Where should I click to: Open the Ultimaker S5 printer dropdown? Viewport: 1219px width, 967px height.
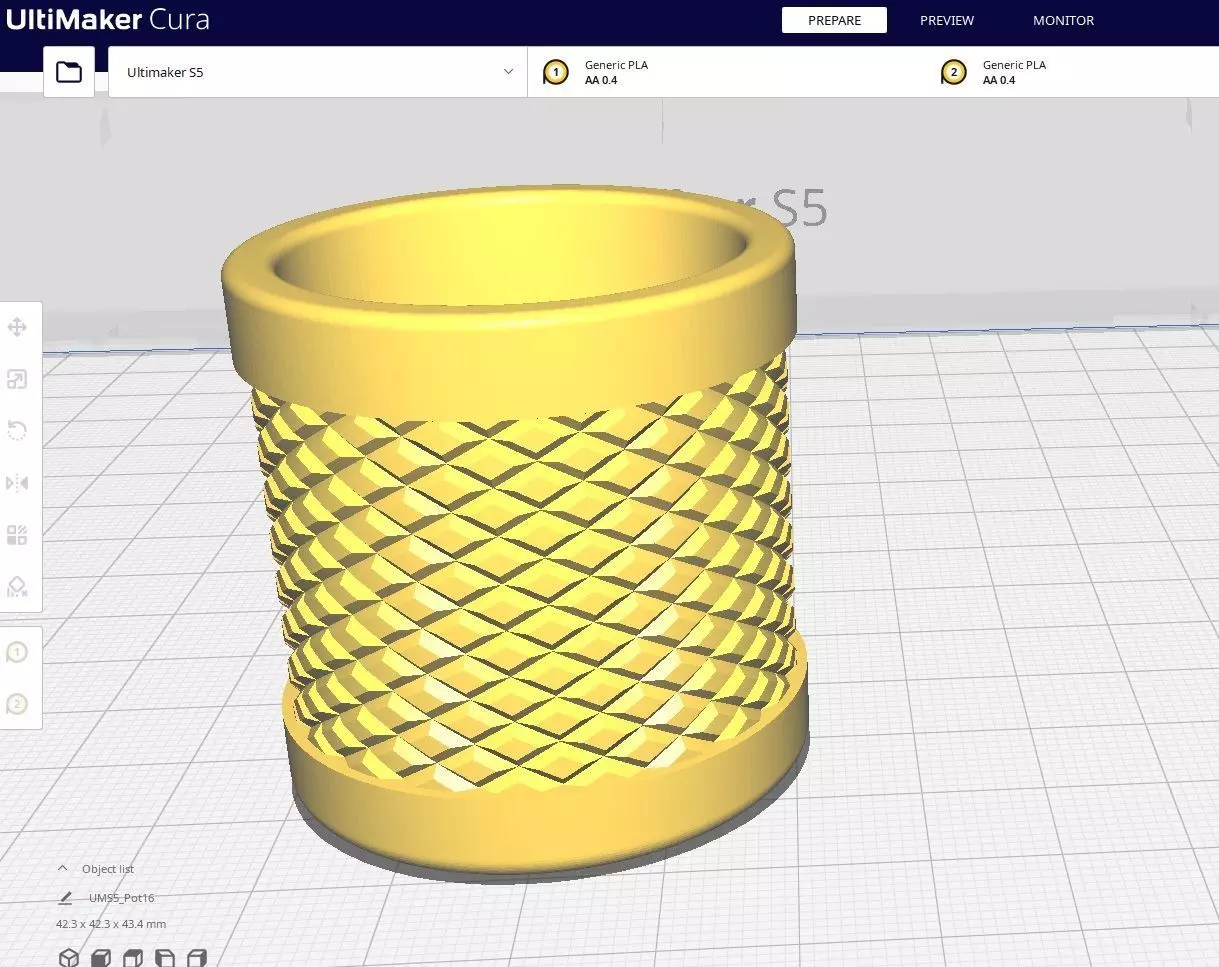click(x=318, y=72)
